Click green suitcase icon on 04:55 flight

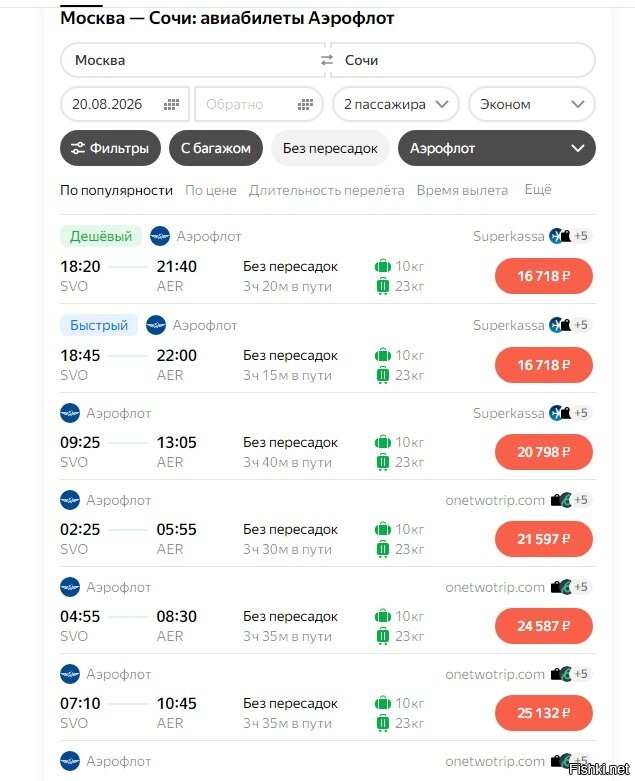(x=382, y=636)
